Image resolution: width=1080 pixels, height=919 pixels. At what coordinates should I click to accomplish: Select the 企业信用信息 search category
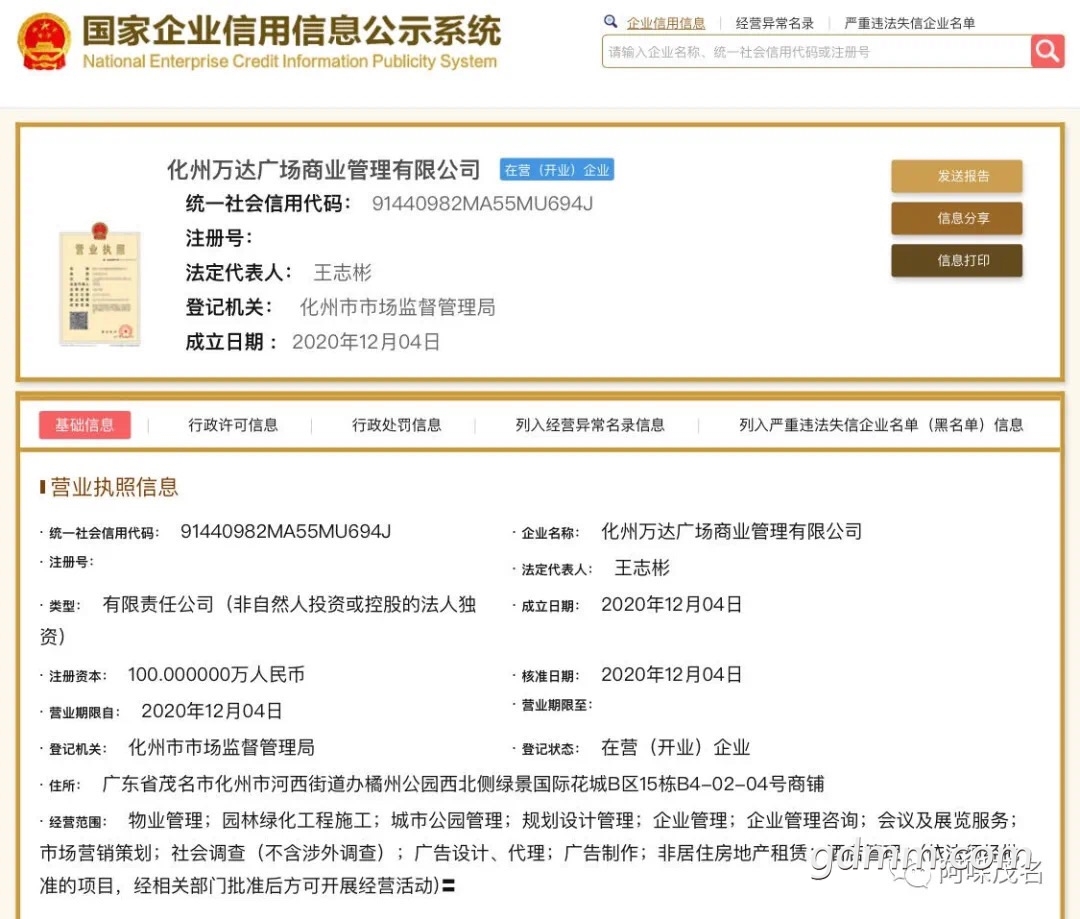tap(665, 23)
